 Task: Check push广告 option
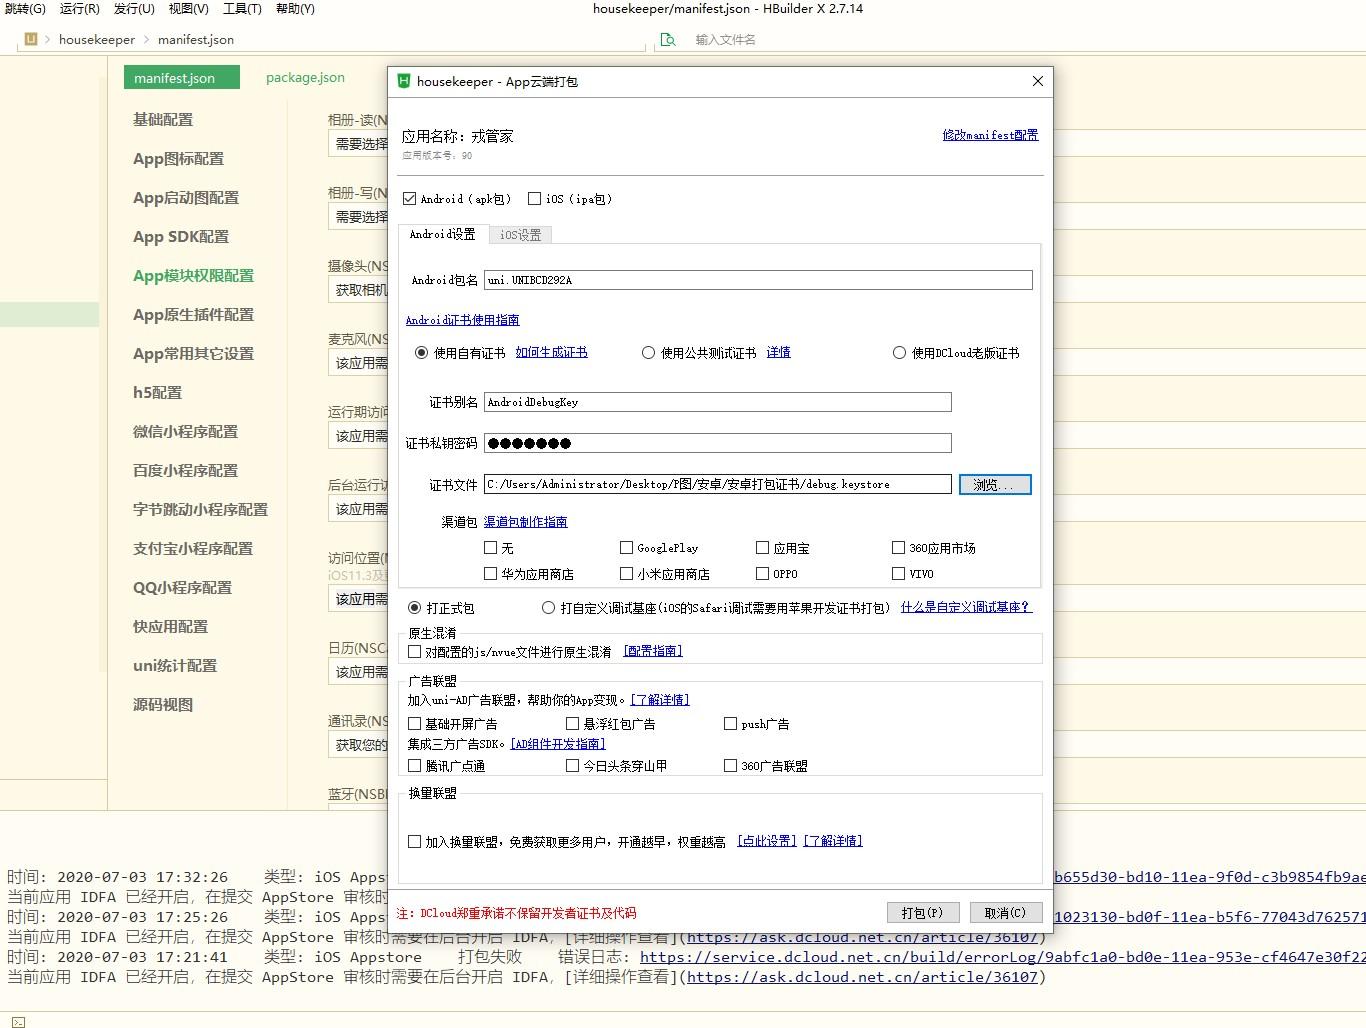(730, 724)
